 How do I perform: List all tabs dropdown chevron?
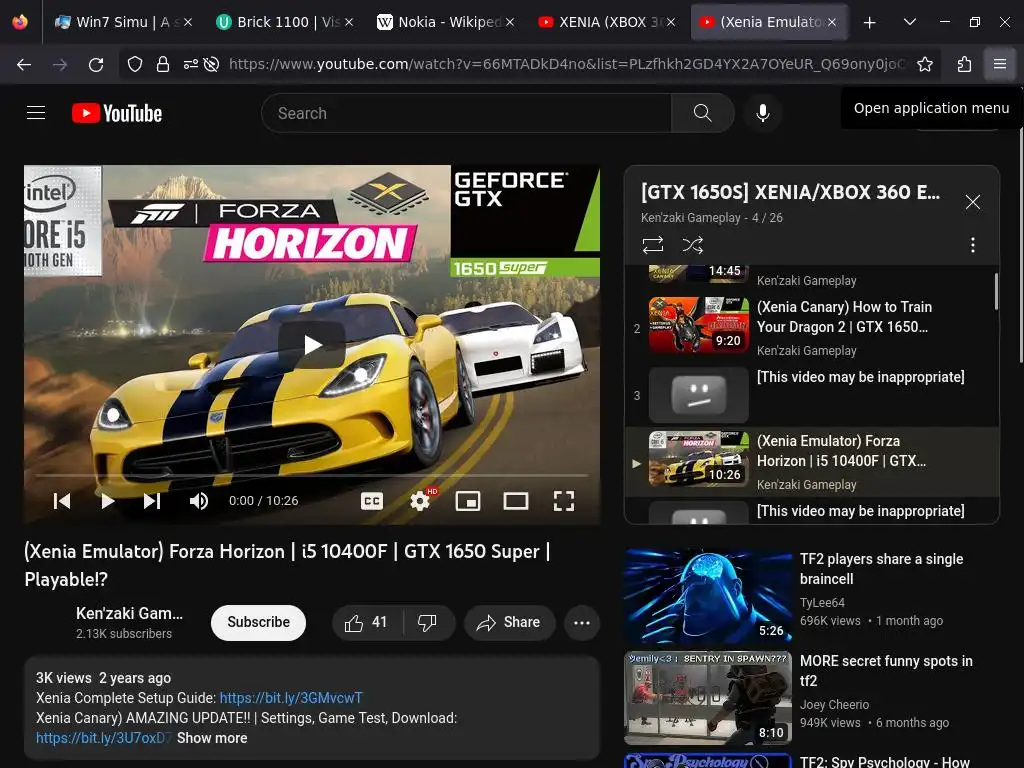point(909,22)
